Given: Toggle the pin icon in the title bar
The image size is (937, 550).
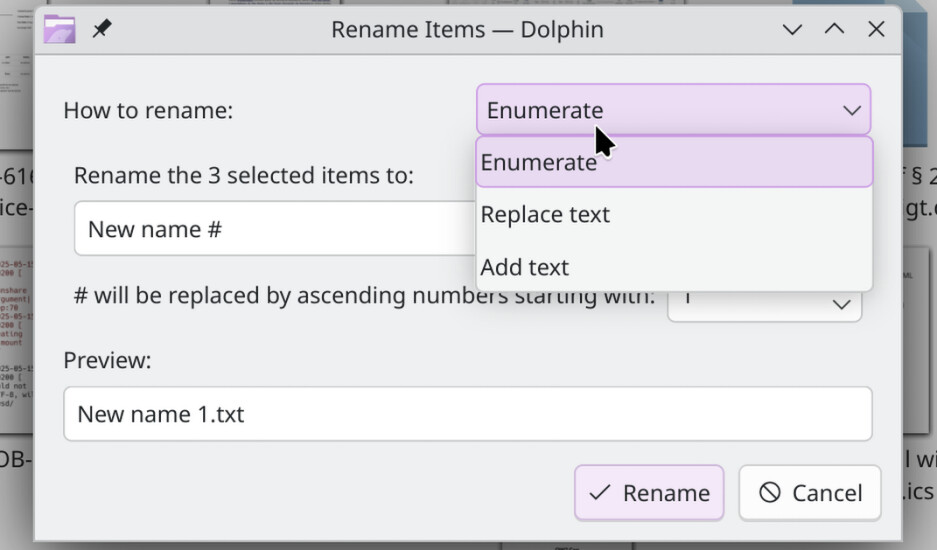Looking at the screenshot, I should [x=102, y=29].
